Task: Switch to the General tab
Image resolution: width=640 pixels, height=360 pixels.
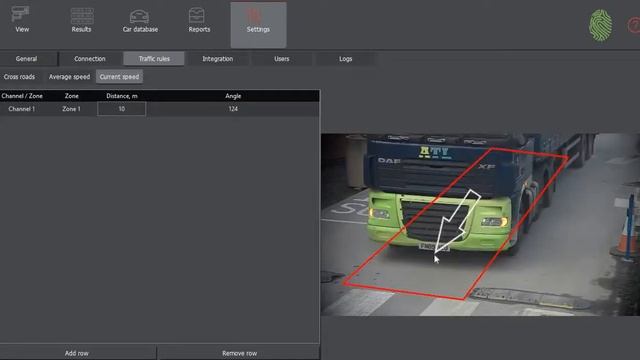Action: (27, 59)
